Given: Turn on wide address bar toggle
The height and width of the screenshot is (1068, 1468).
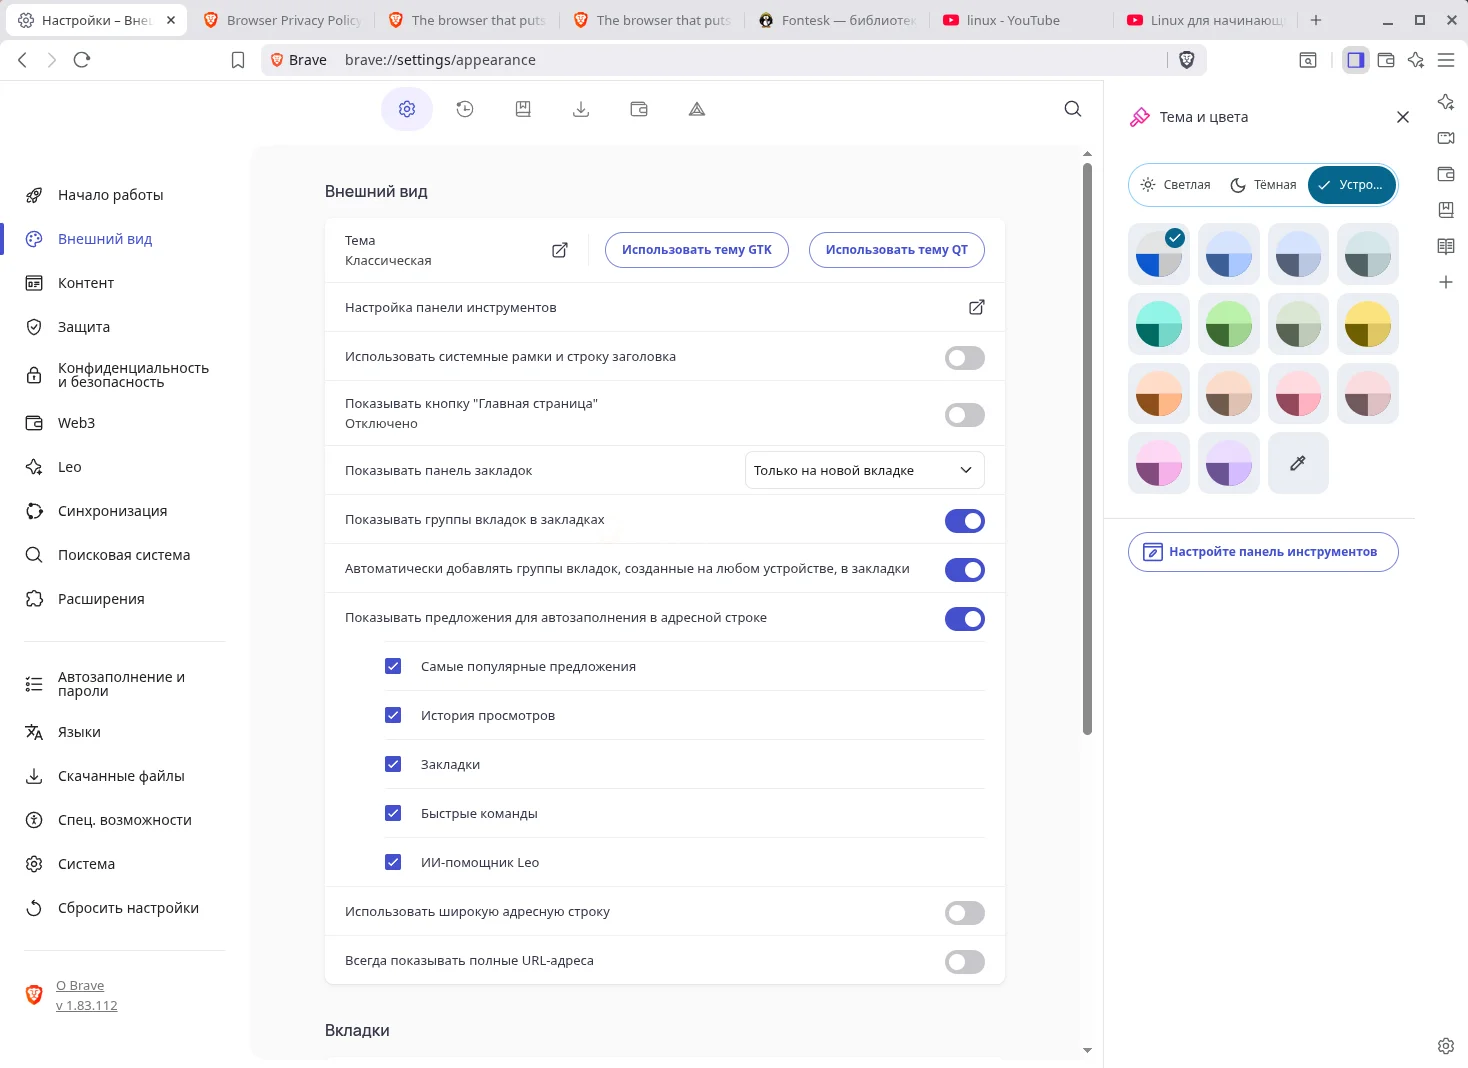Looking at the screenshot, I should (x=964, y=913).
